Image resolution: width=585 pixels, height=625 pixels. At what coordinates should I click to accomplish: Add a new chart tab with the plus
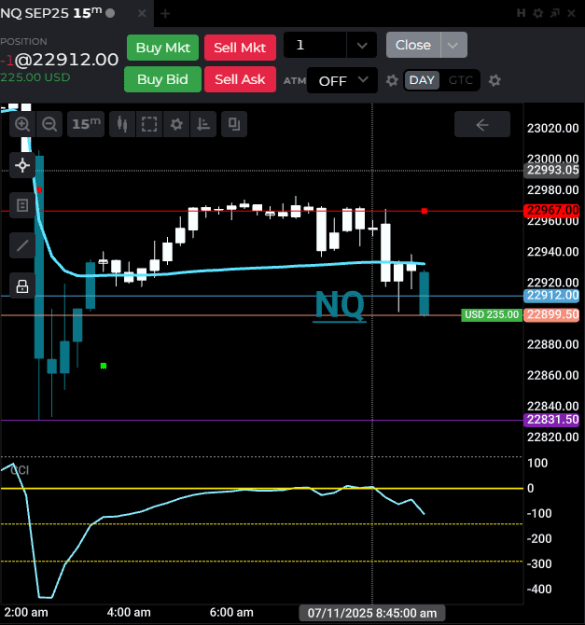(x=165, y=14)
